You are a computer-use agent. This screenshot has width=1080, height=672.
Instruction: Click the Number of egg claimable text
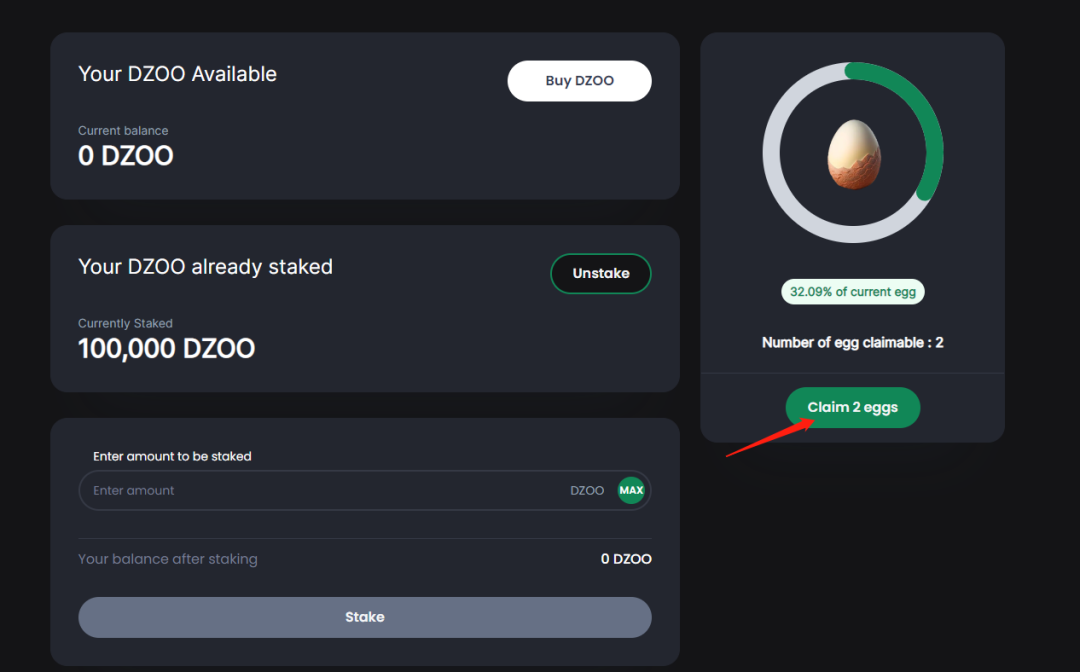[852, 342]
